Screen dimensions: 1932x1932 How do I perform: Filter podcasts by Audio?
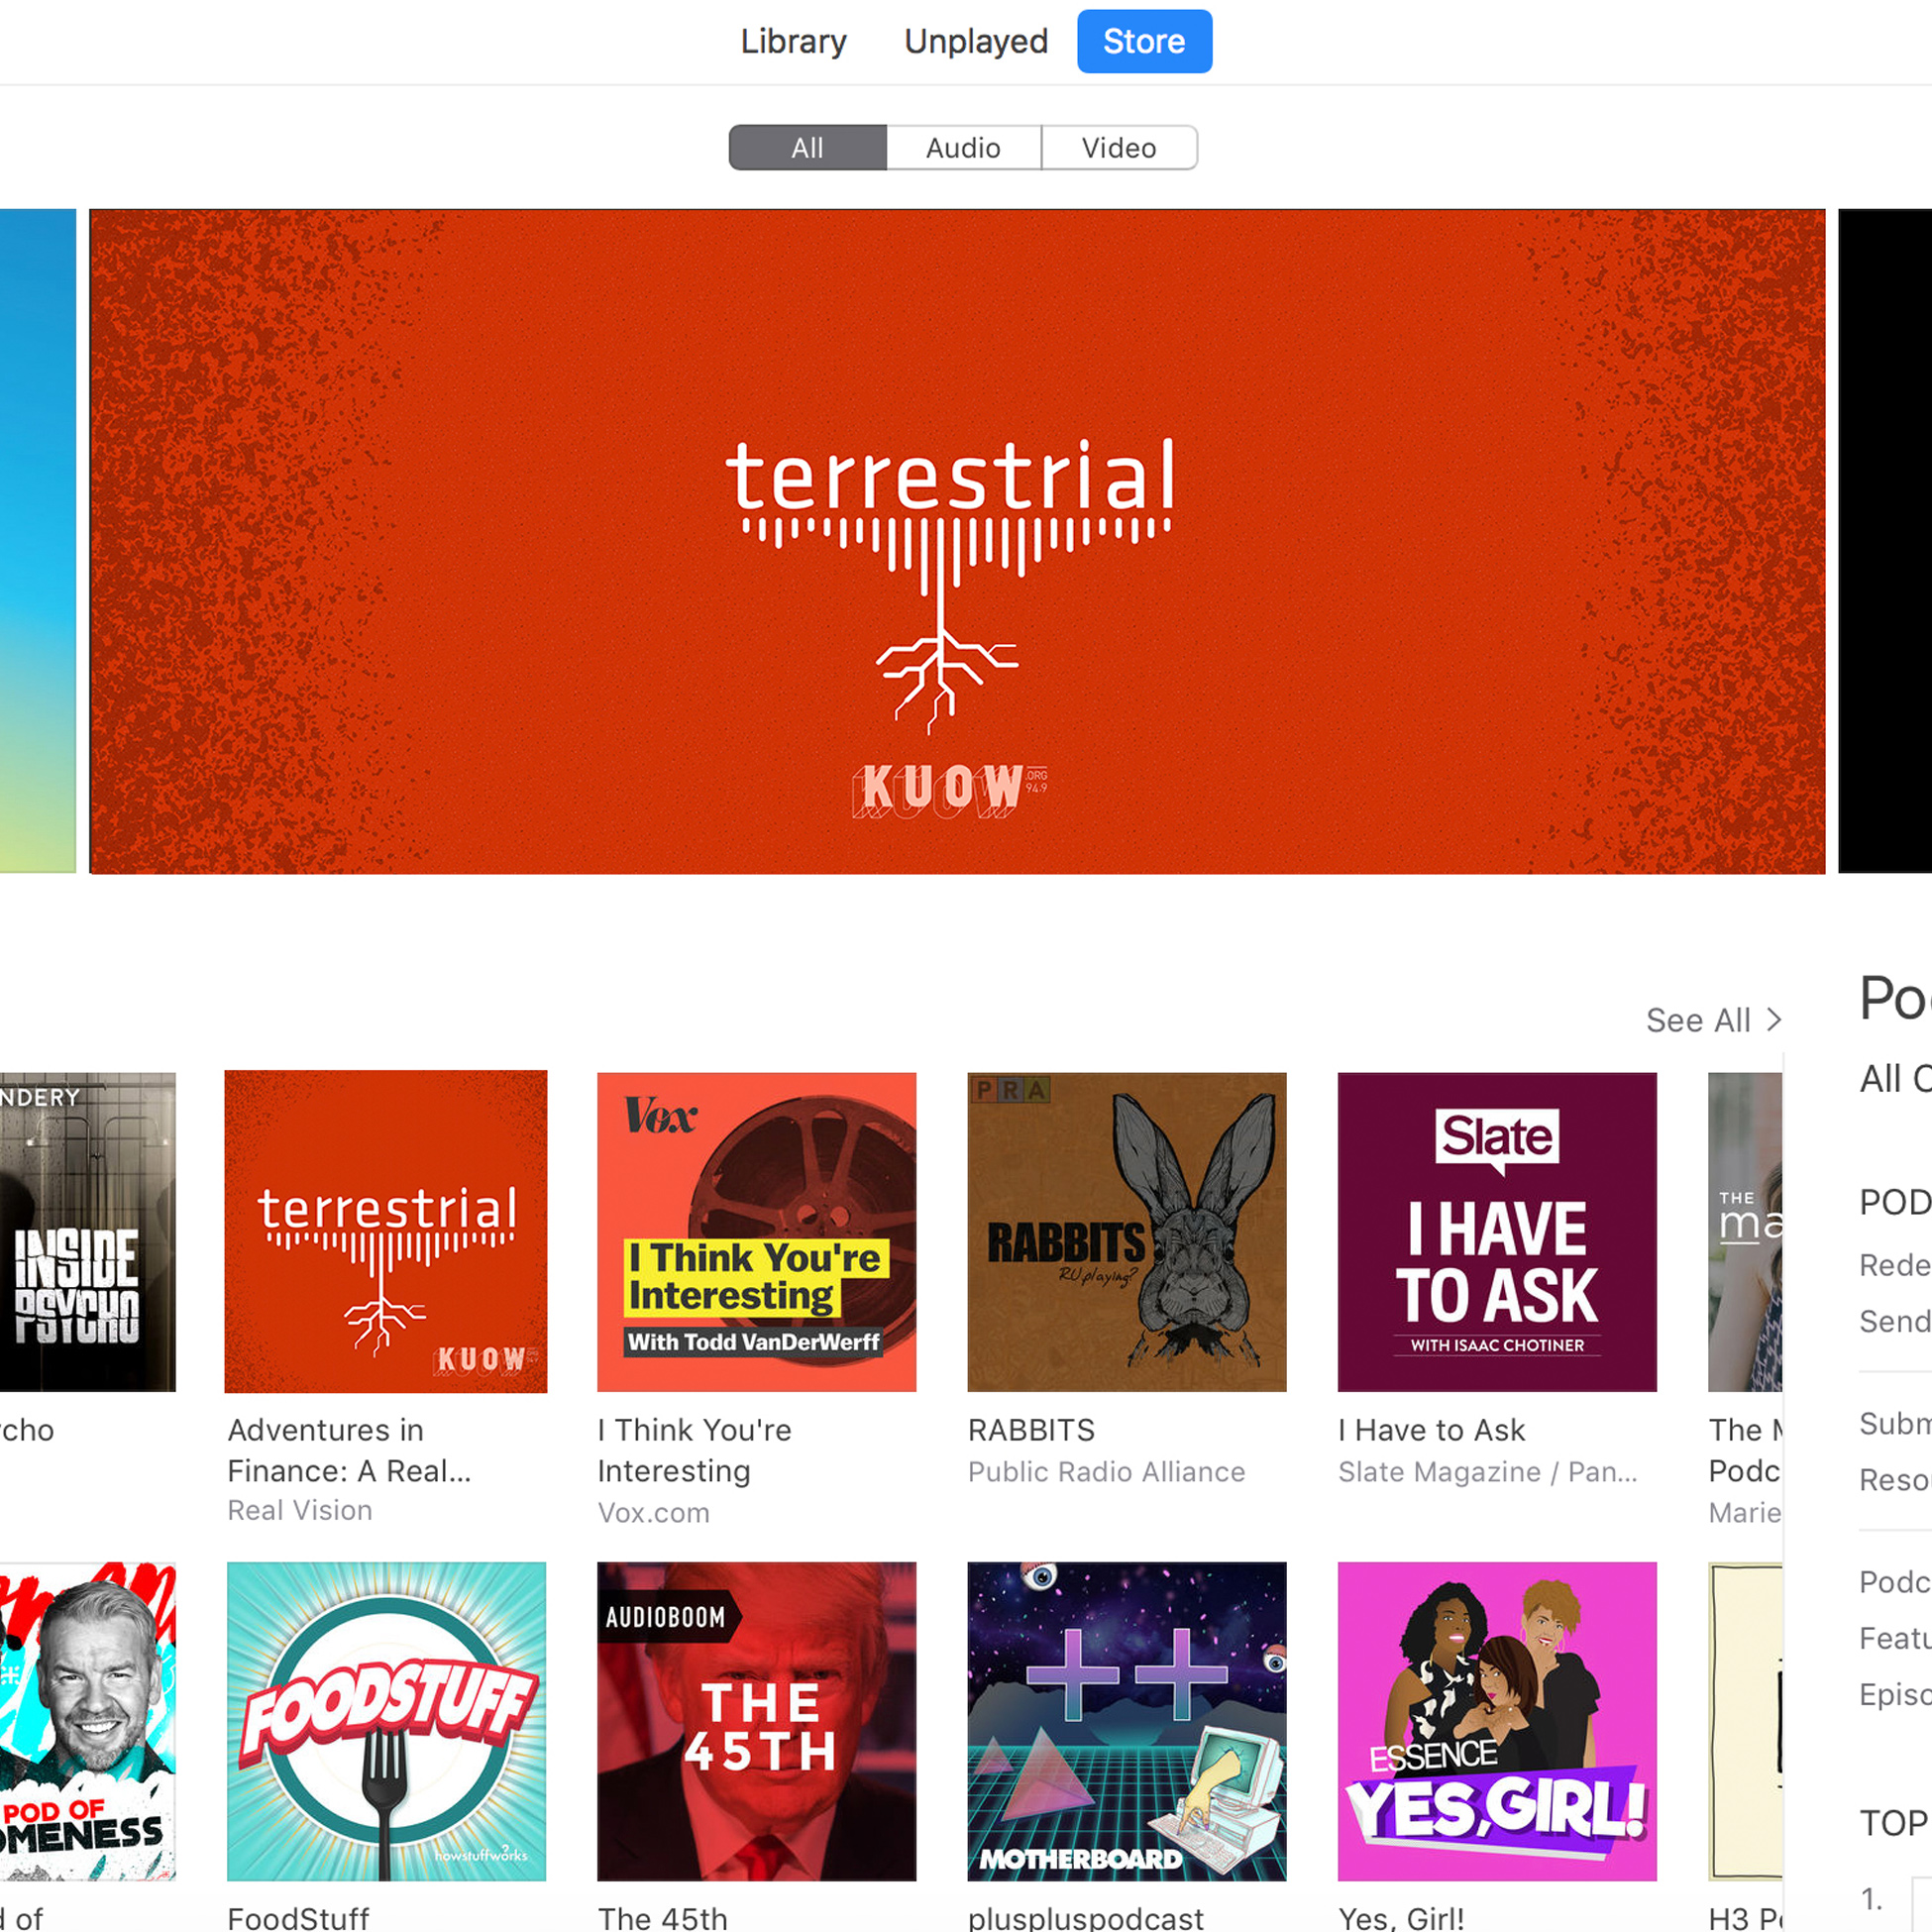[x=963, y=147]
